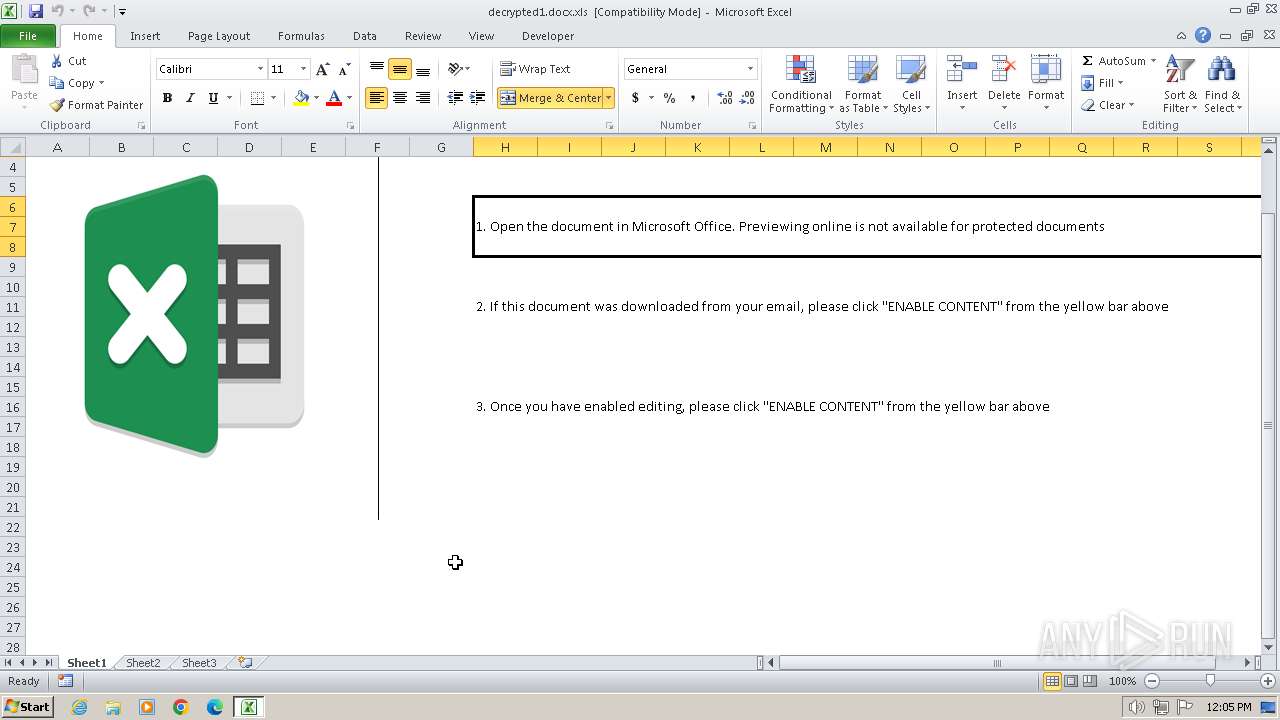Click the Increase Indent icon
Image resolution: width=1280 pixels, height=720 pixels.
[478, 98]
